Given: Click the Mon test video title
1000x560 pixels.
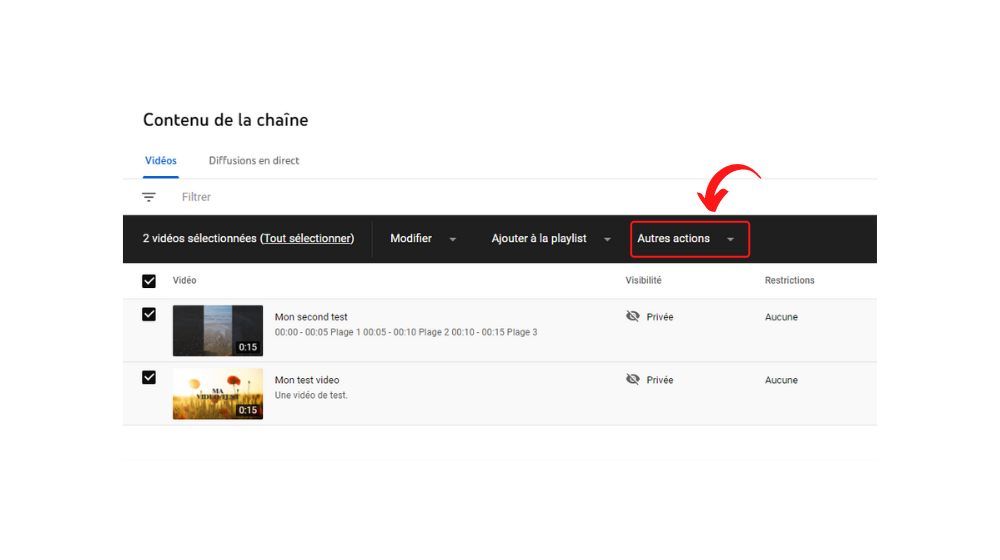Looking at the screenshot, I should pos(307,380).
